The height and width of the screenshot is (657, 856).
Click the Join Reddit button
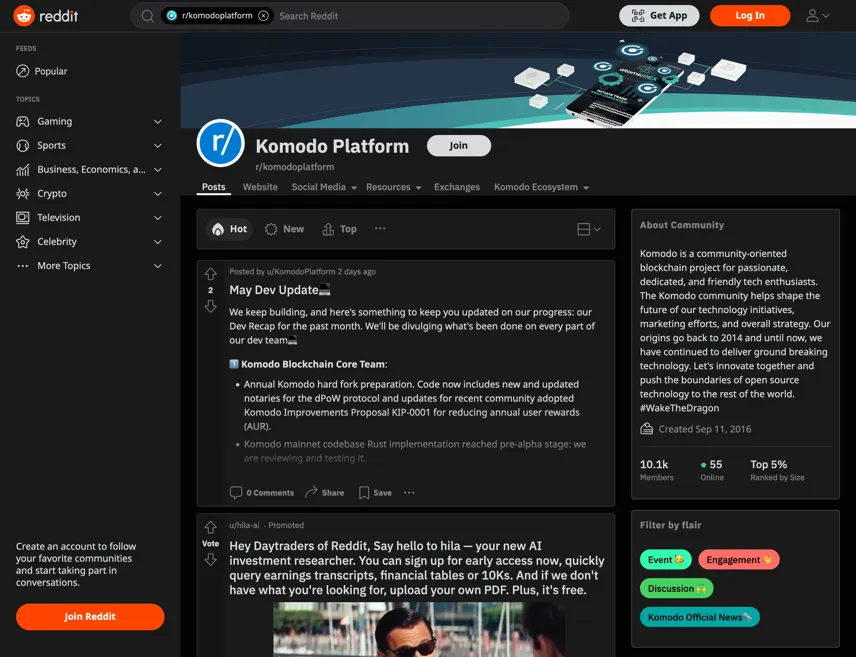[x=90, y=617]
